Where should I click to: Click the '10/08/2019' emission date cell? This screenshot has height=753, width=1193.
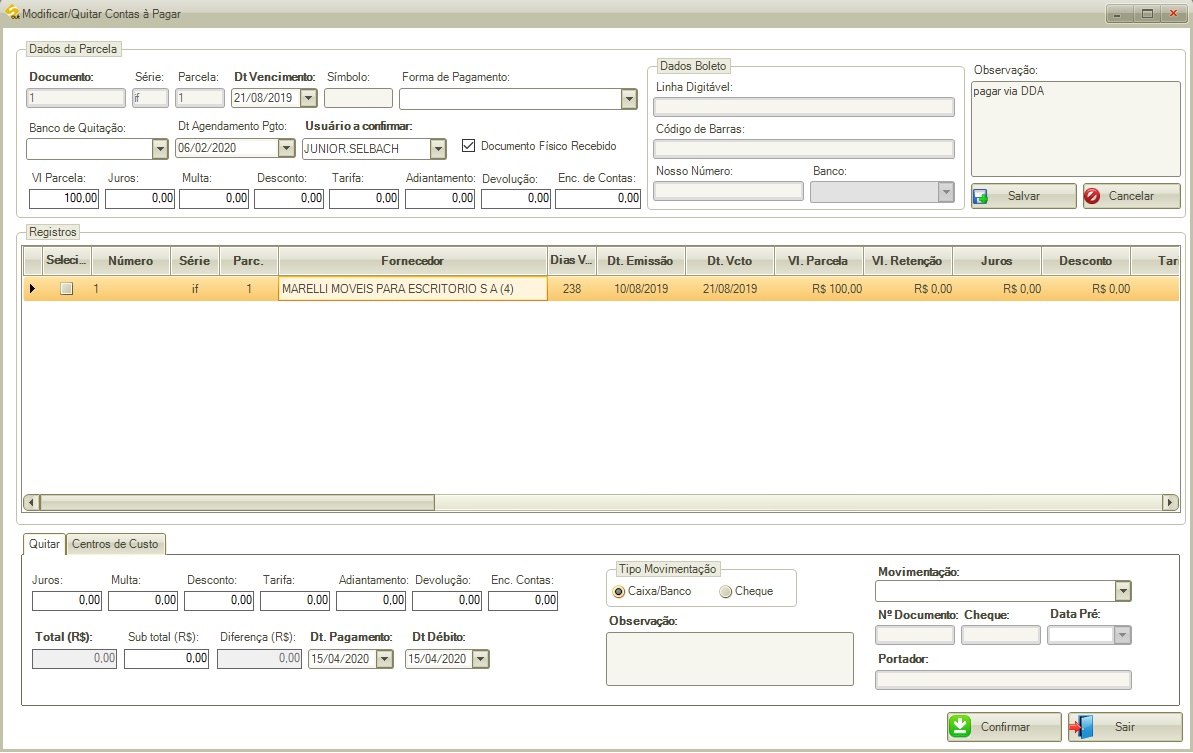click(641, 288)
